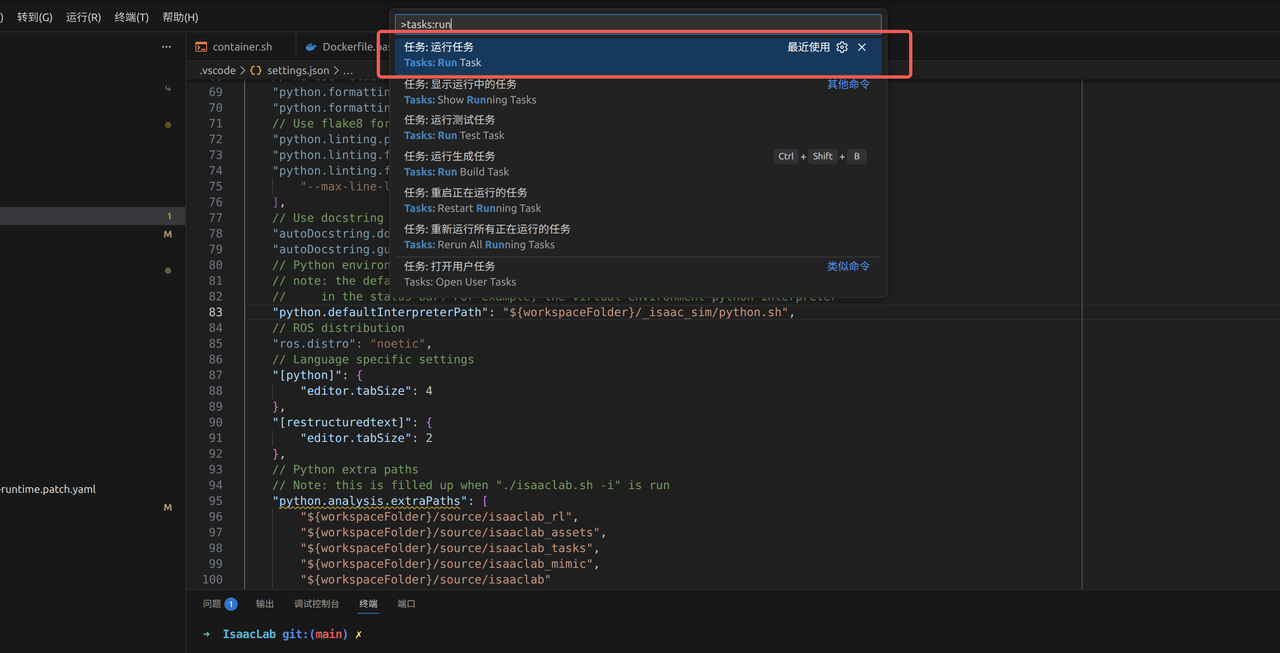The image size is (1280, 653).
Task: Click line number 87 in the gutter
Action: point(216,375)
